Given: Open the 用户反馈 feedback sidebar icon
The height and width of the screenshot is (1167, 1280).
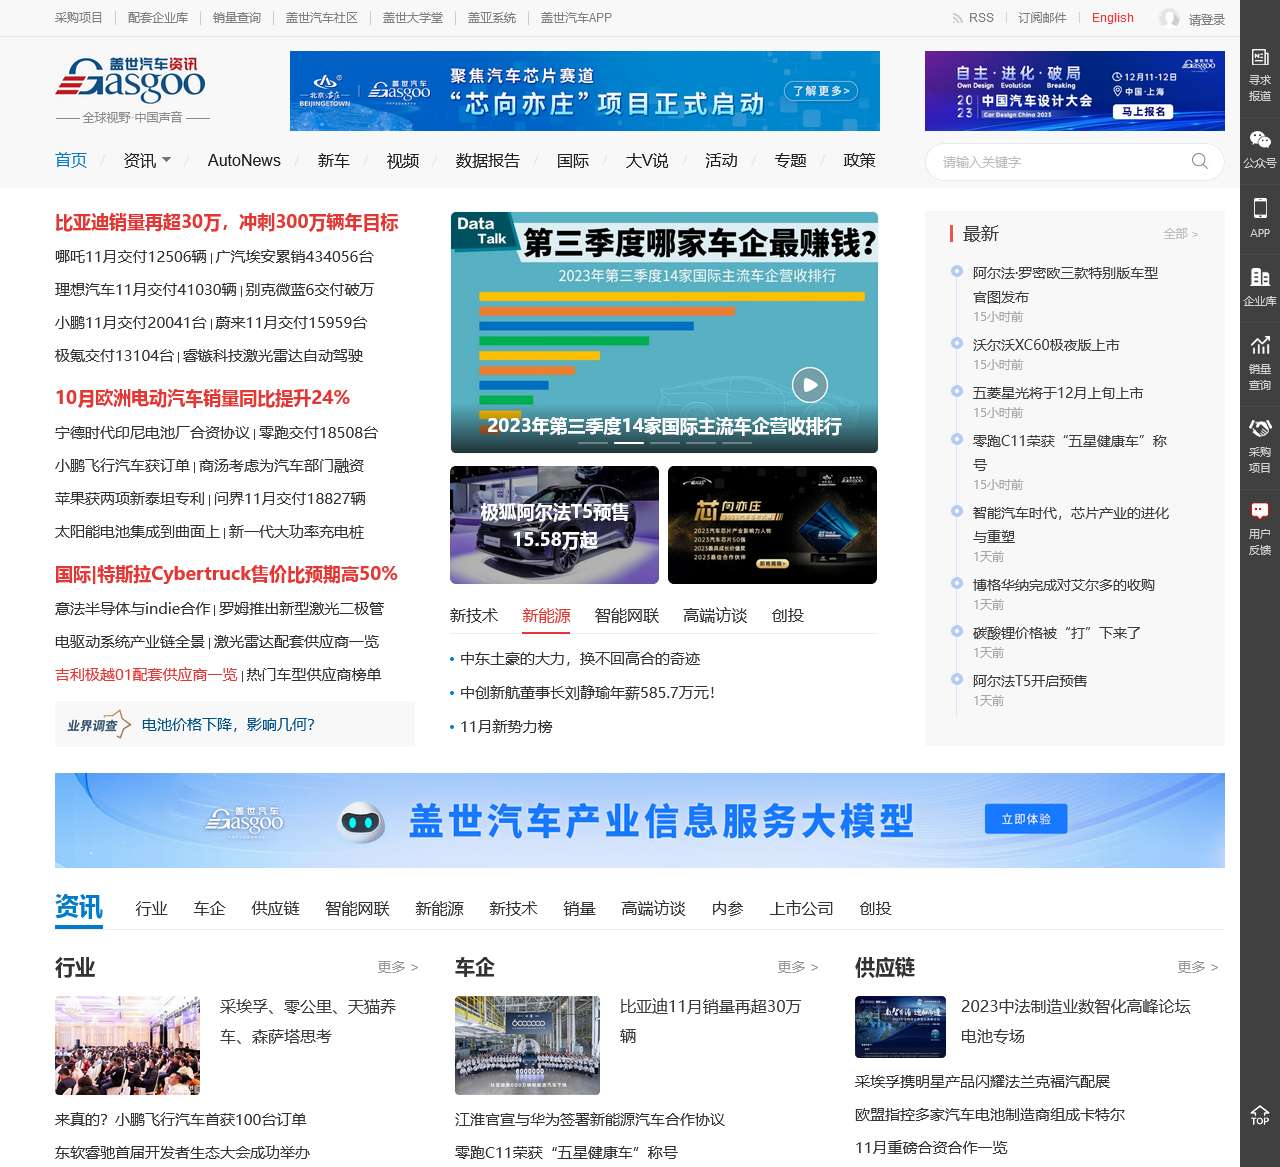Looking at the screenshot, I should [x=1260, y=528].
